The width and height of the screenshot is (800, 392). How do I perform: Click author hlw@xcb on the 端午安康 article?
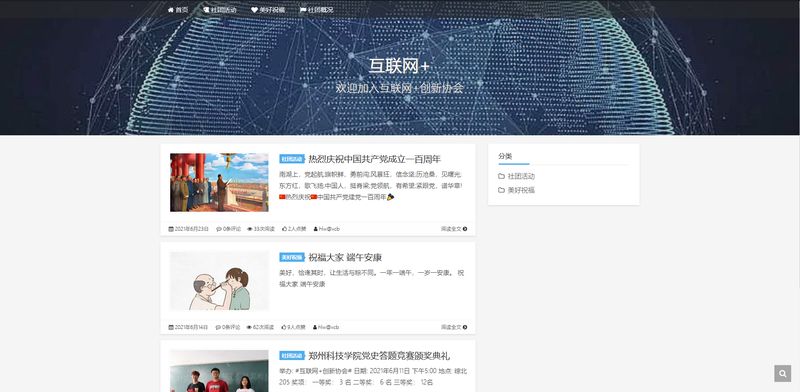click(326, 327)
